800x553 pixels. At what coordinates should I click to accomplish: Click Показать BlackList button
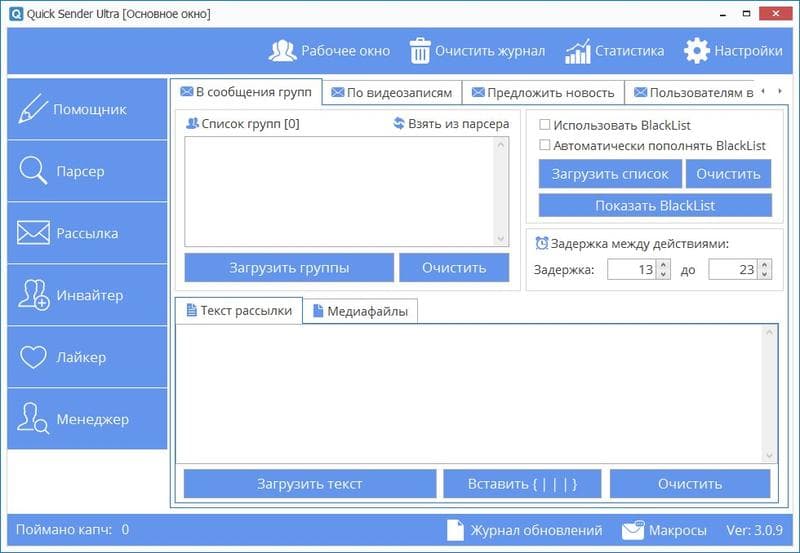pyautogui.click(x=655, y=206)
